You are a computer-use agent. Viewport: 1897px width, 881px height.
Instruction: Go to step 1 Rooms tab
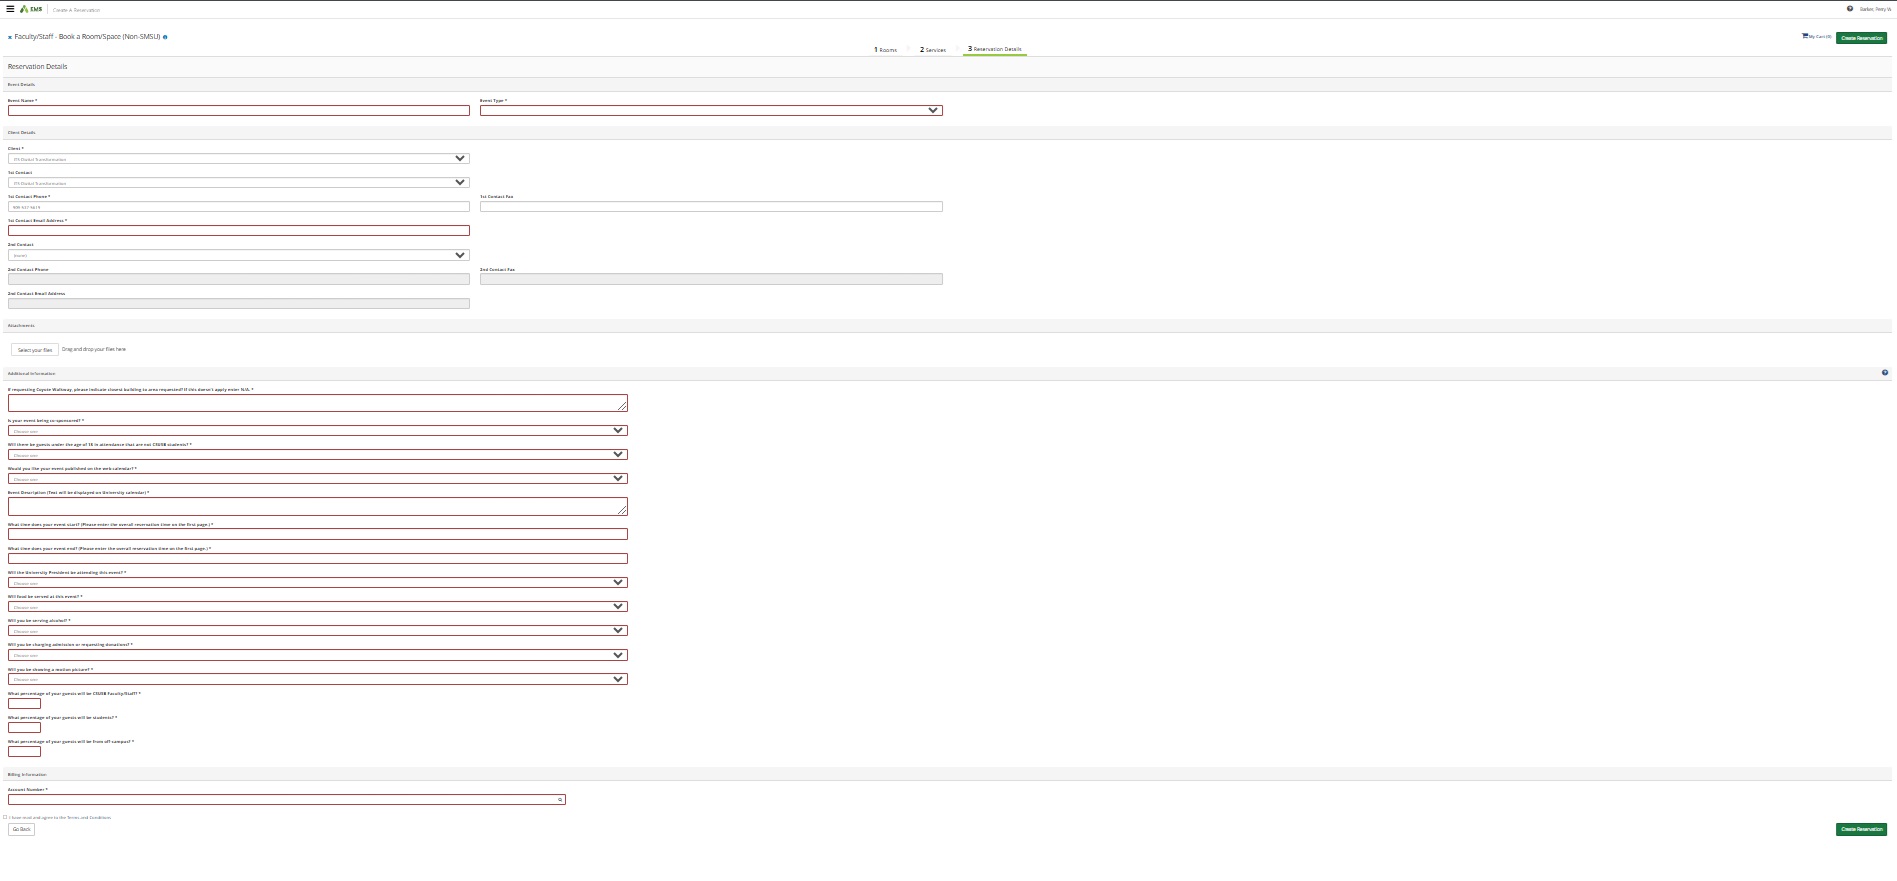tap(886, 49)
